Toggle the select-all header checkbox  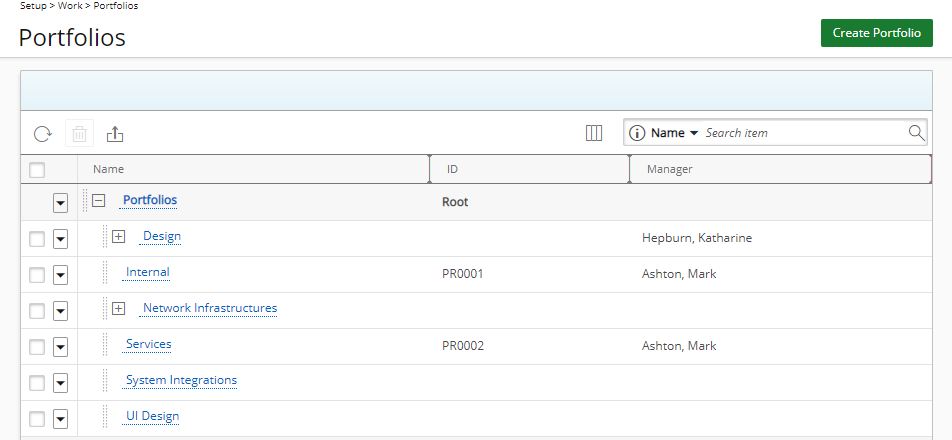(x=37, y=169)
